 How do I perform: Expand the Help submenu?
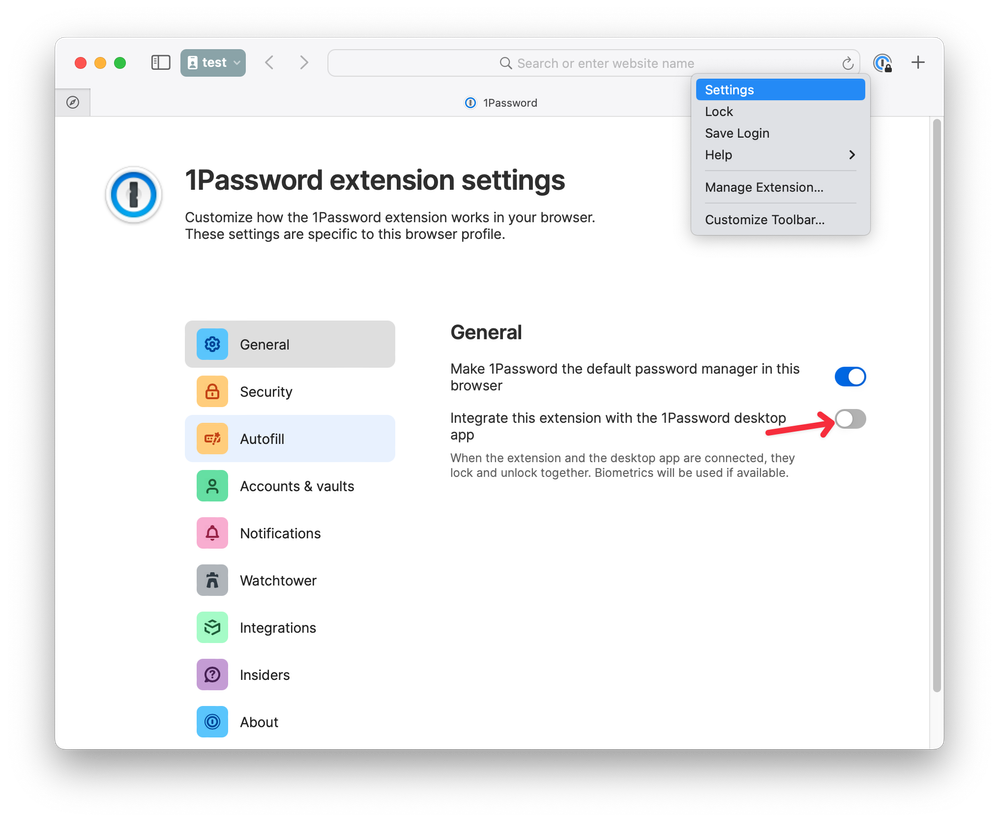[780, 155]
